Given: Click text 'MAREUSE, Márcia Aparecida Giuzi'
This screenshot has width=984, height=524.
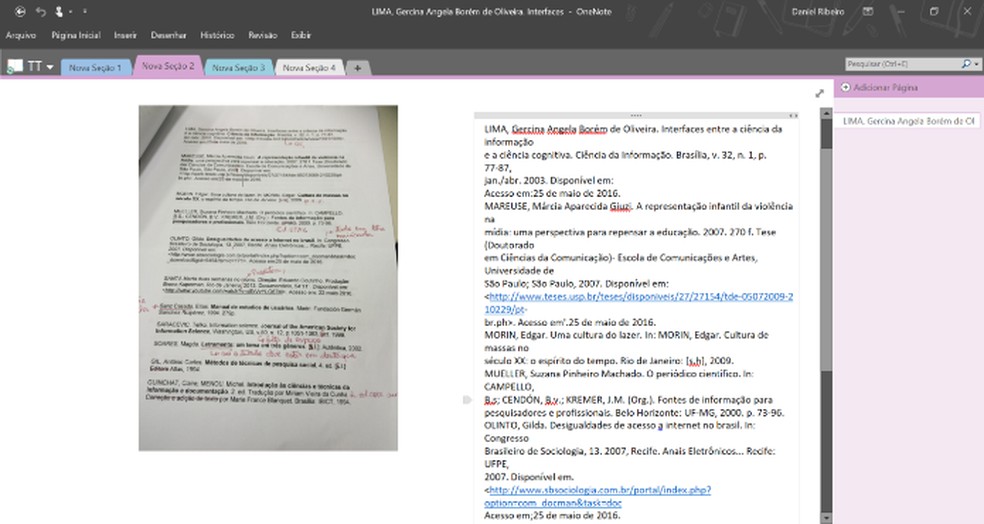Looking at the screenshot, I should pyautogui.click(x=558, y=206).
